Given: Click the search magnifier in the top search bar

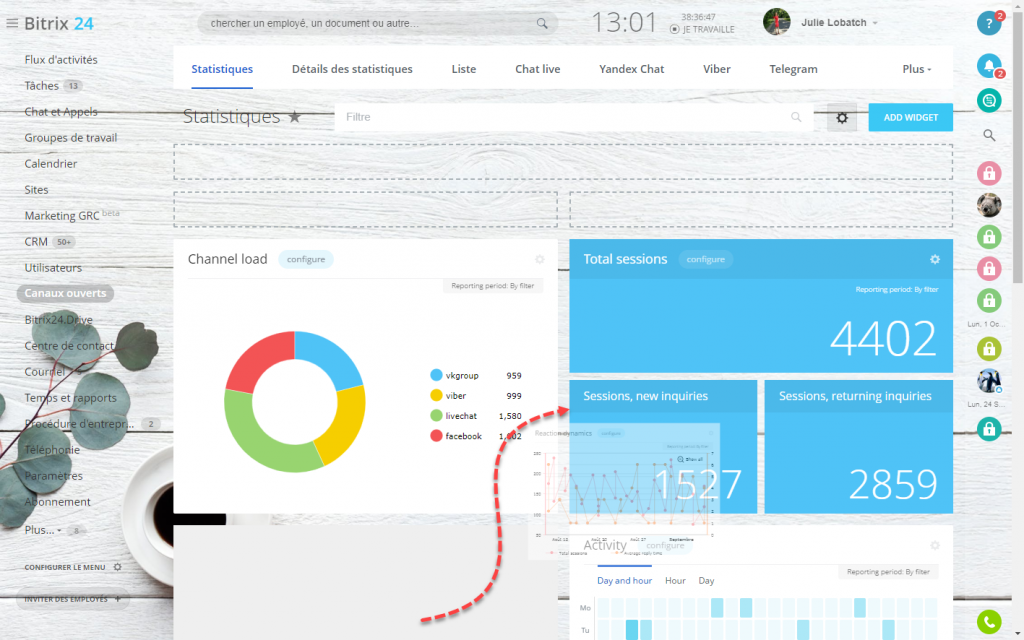Looking at the screenshot, I should (542, 24).
